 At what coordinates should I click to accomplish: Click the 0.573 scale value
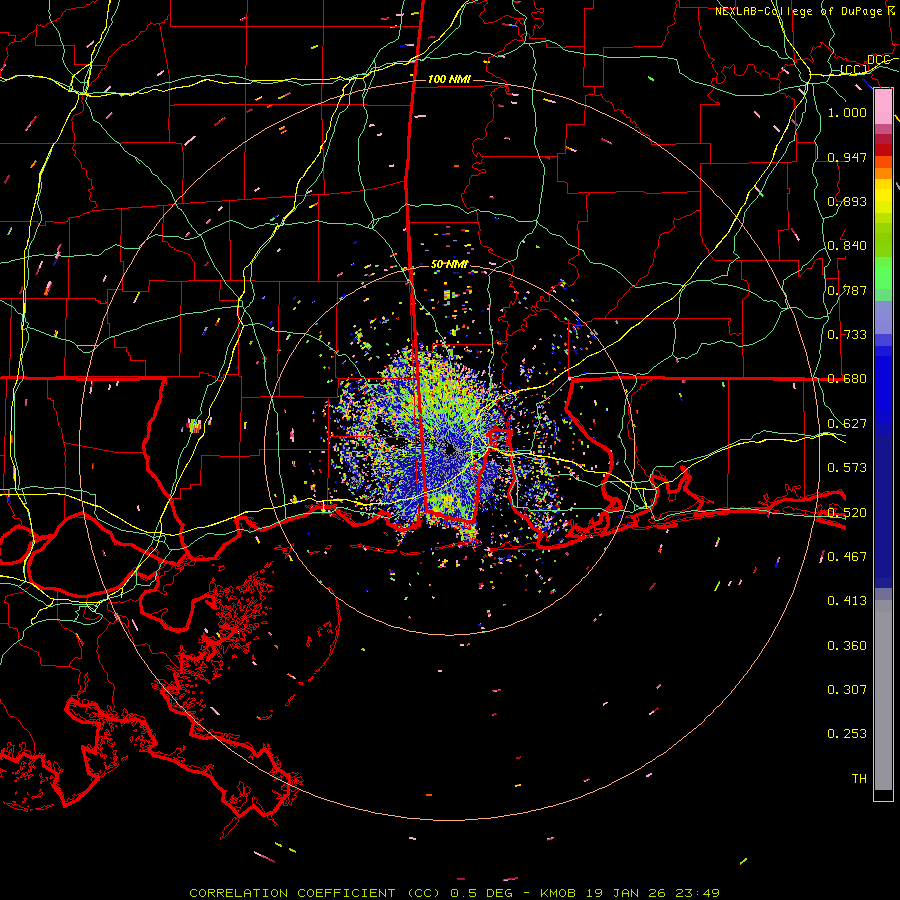click(847, 467)
